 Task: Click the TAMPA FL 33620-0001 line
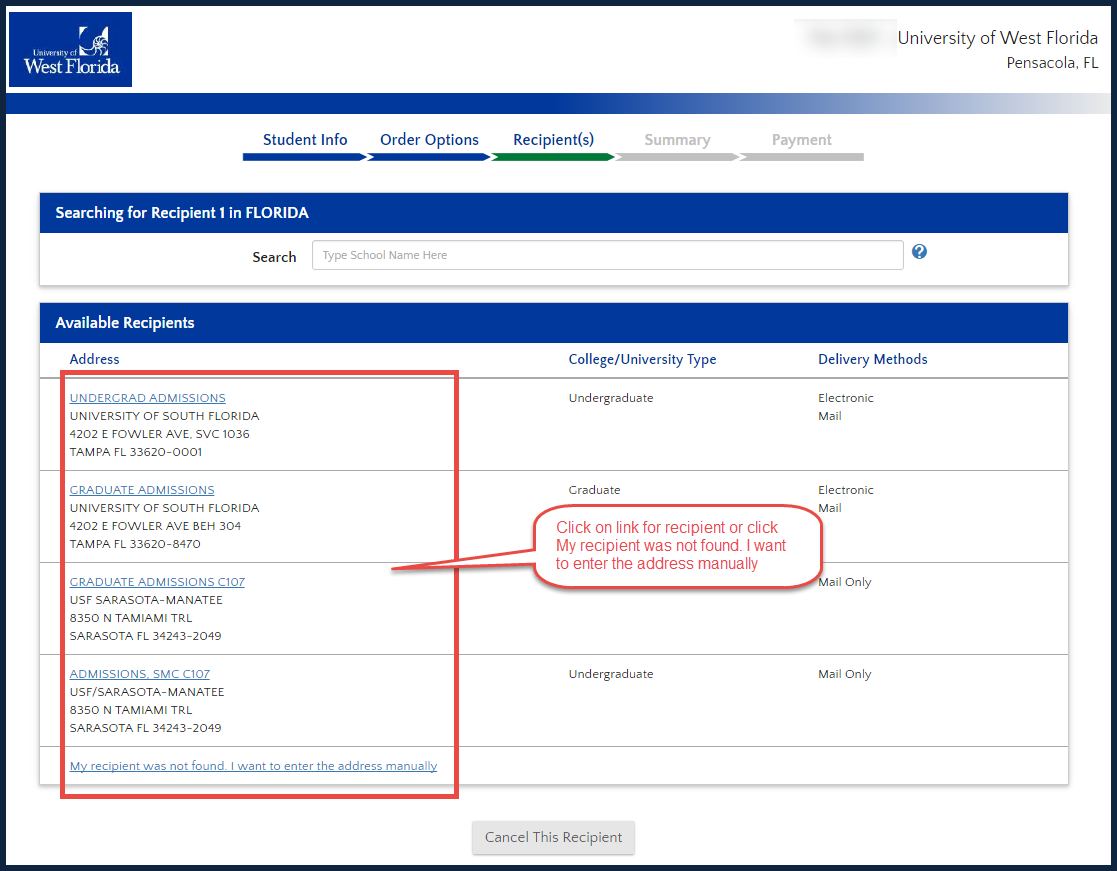136,452
